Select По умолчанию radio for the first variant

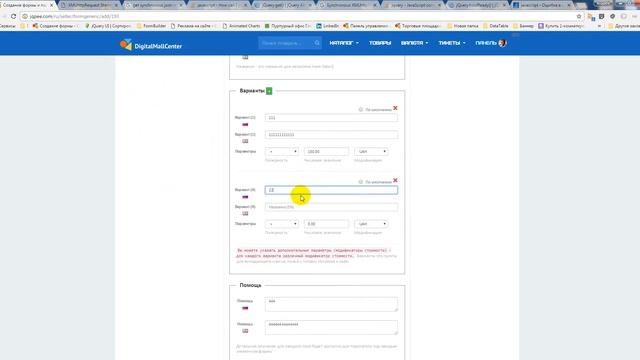pyautogui.click(x=361, y=109)
